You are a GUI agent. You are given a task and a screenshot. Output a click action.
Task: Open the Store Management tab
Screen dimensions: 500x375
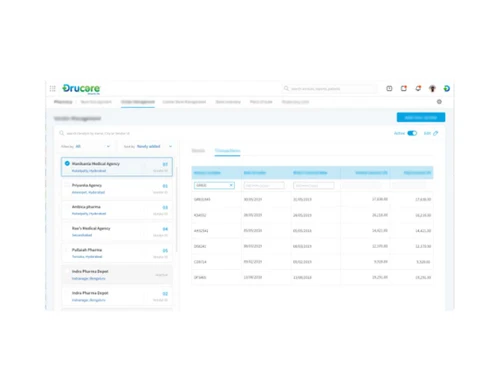pyautogui.click(x=96, y=102)
